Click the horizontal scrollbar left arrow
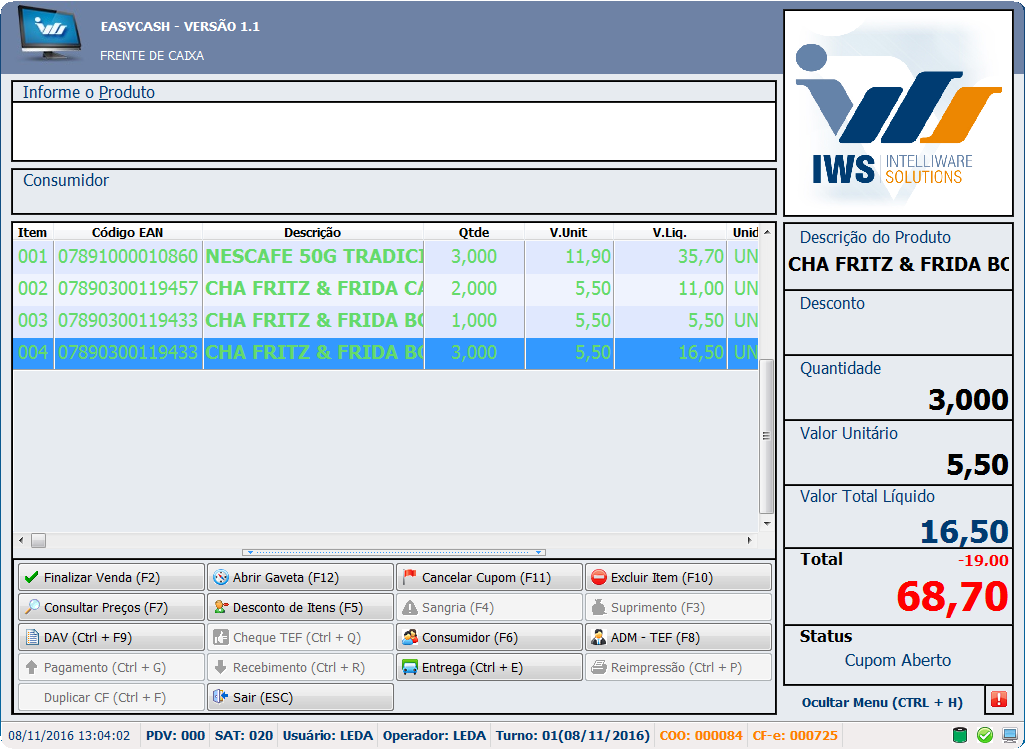 [21, 541]
